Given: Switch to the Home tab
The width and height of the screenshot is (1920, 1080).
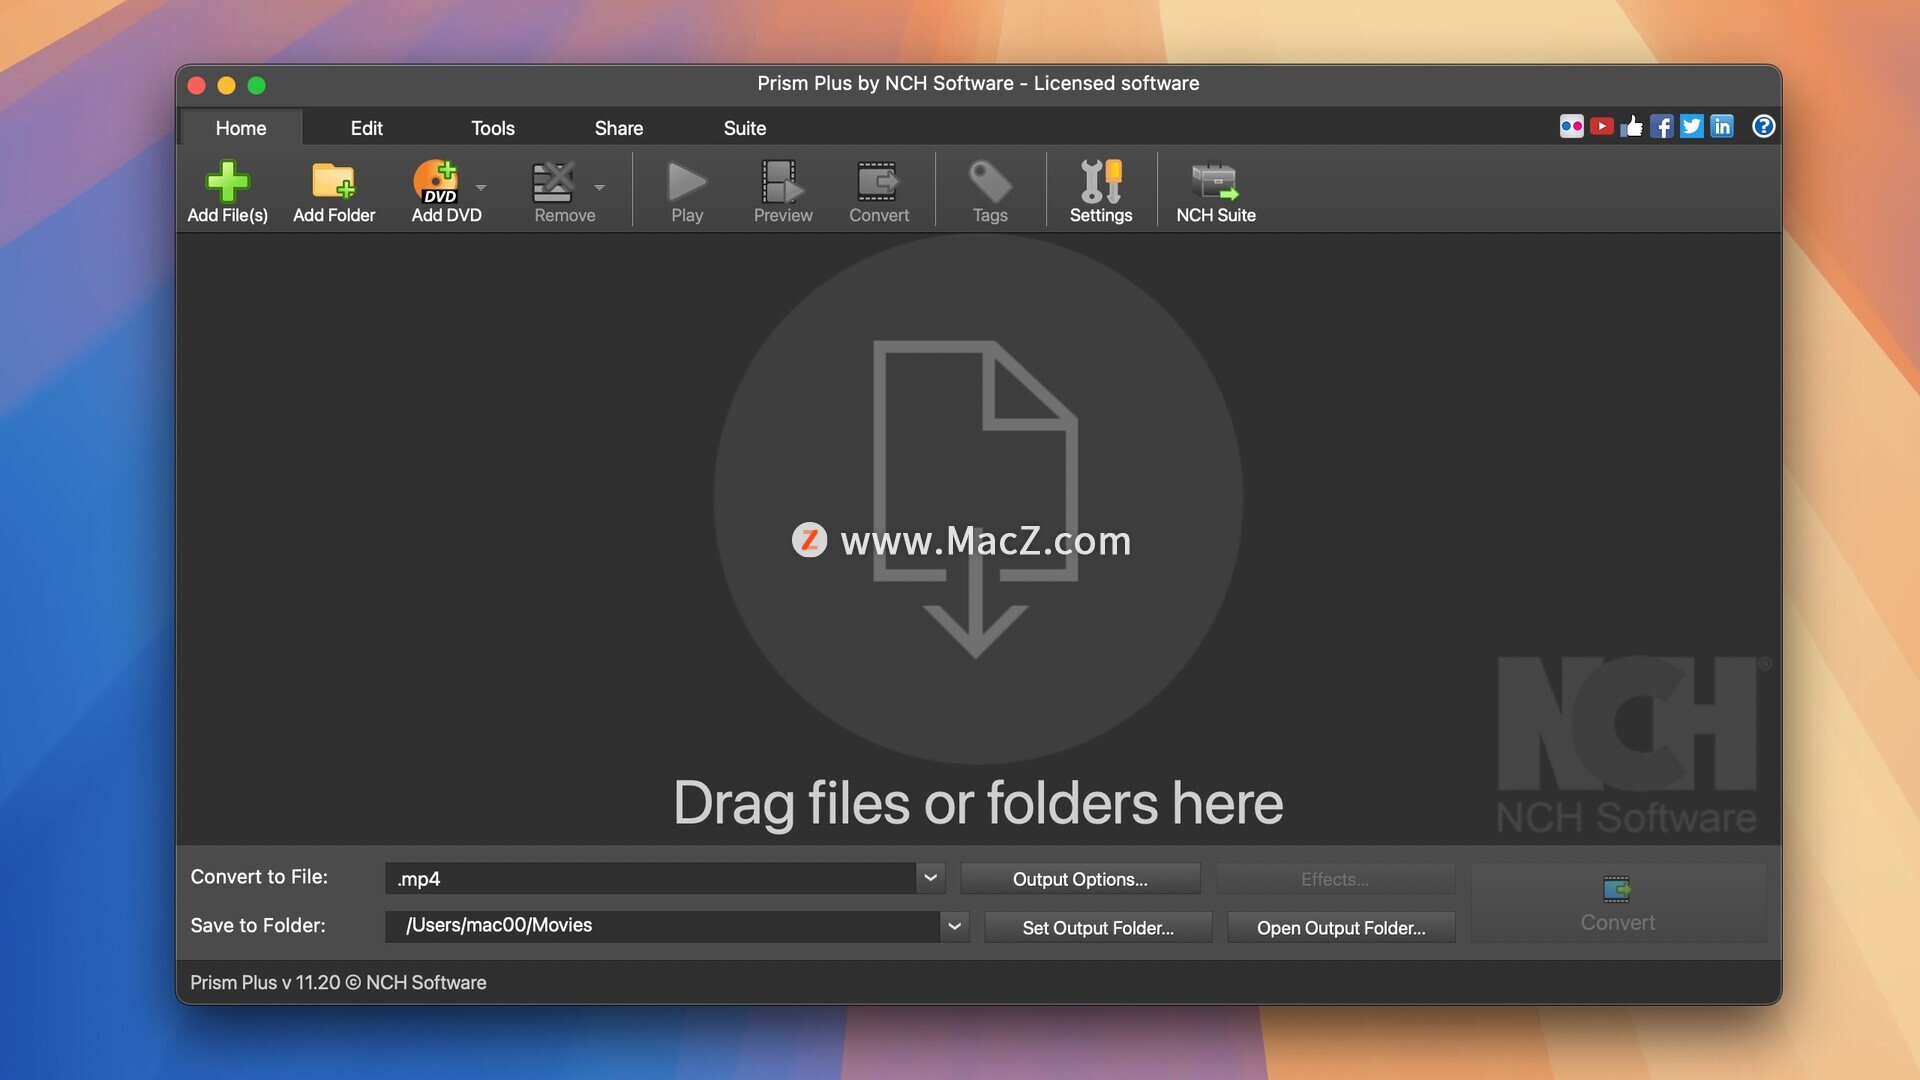Looking at the screenshot, I should pyautogui.click(x=241, y=128).
